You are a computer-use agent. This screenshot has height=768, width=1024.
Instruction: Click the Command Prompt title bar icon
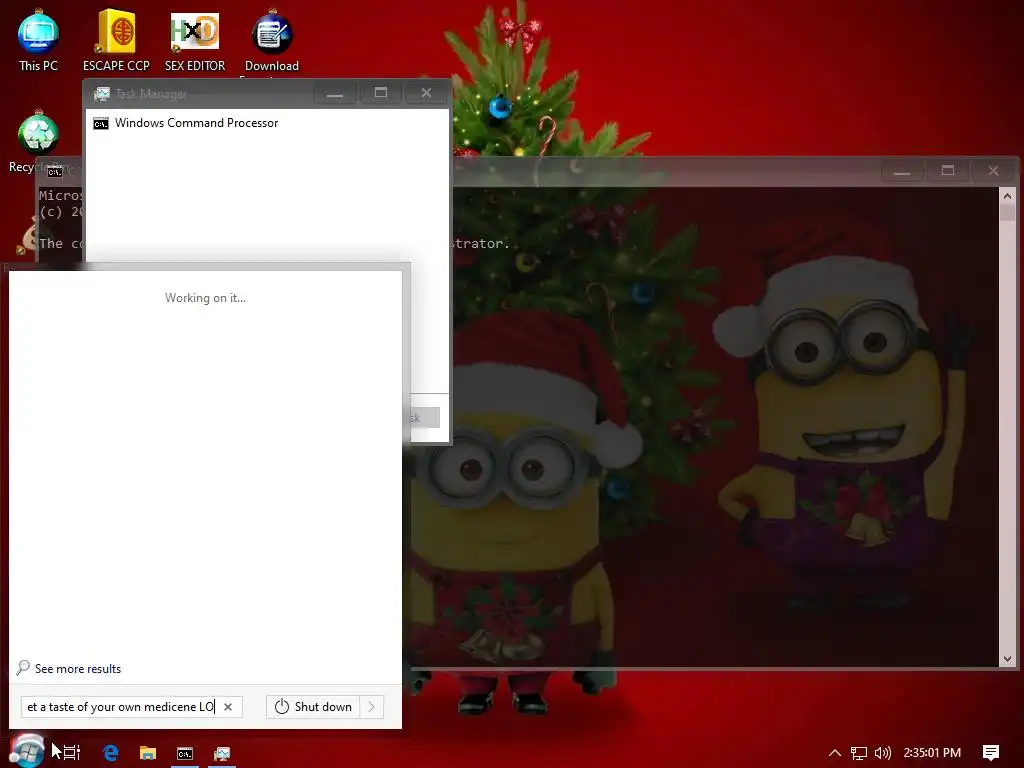click(x=55, y=172)
